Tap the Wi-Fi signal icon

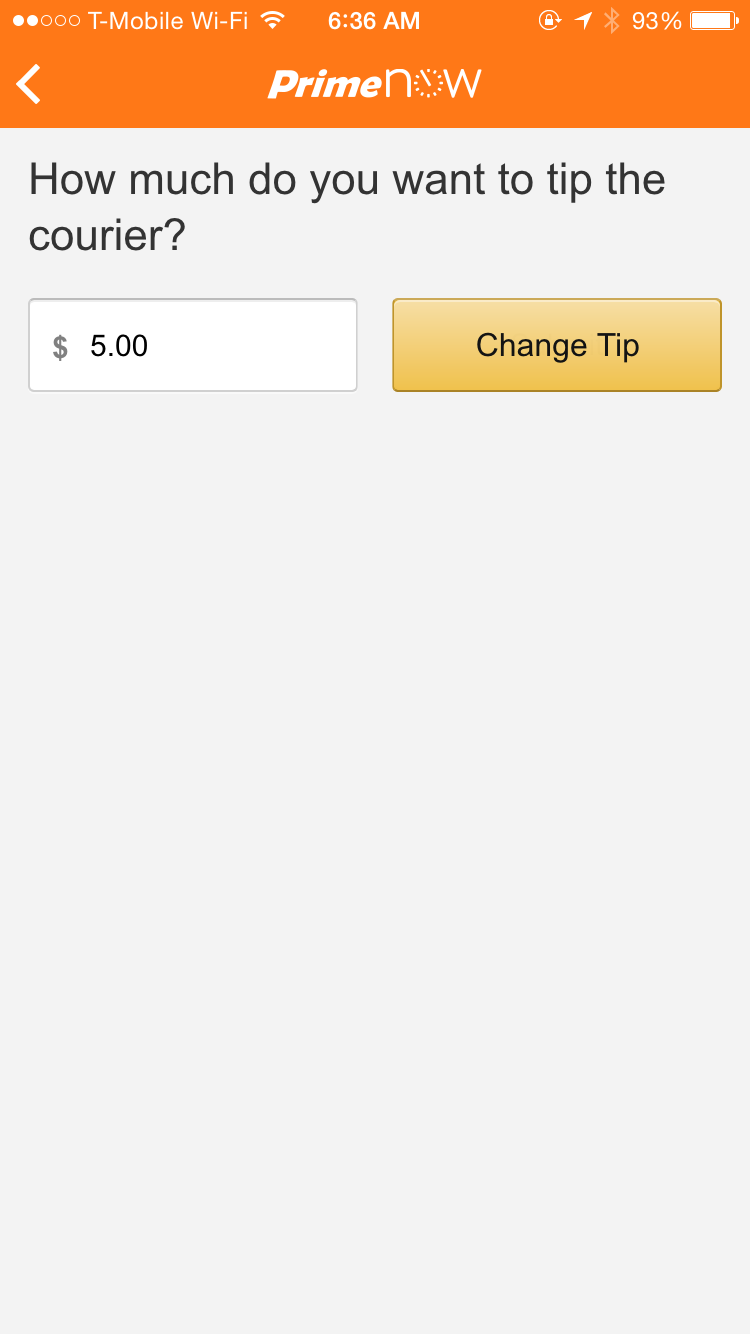tap(271, 20)
